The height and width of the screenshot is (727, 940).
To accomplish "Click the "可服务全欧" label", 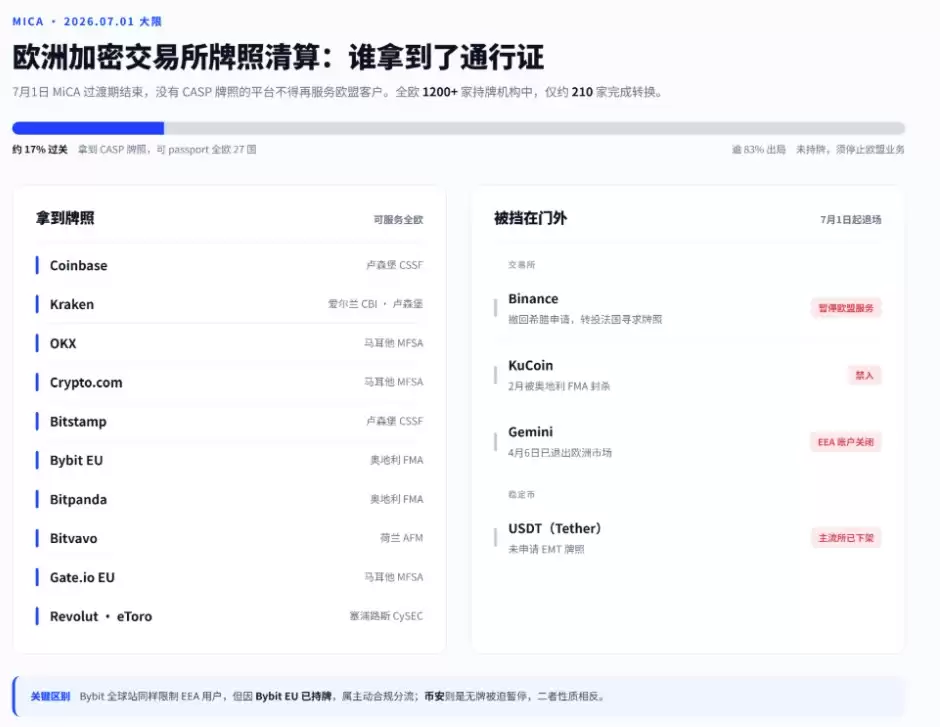I will [x=398, y=219].
